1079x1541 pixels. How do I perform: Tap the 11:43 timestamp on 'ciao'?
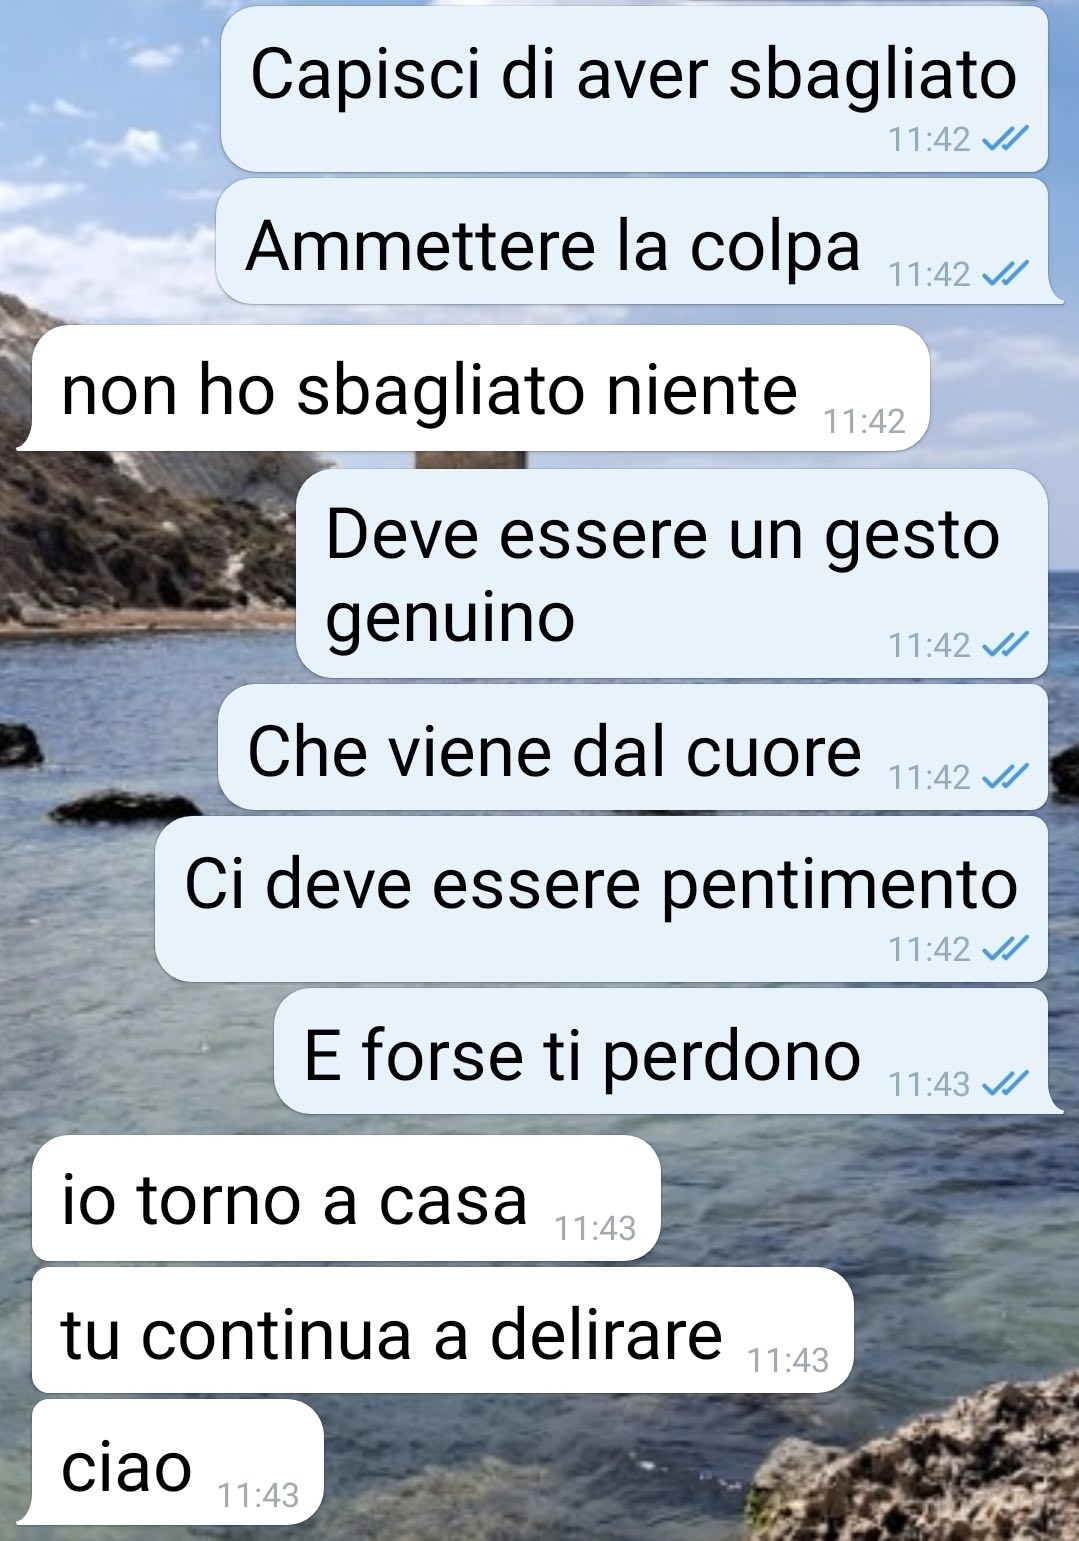[x=258, y=1495]
